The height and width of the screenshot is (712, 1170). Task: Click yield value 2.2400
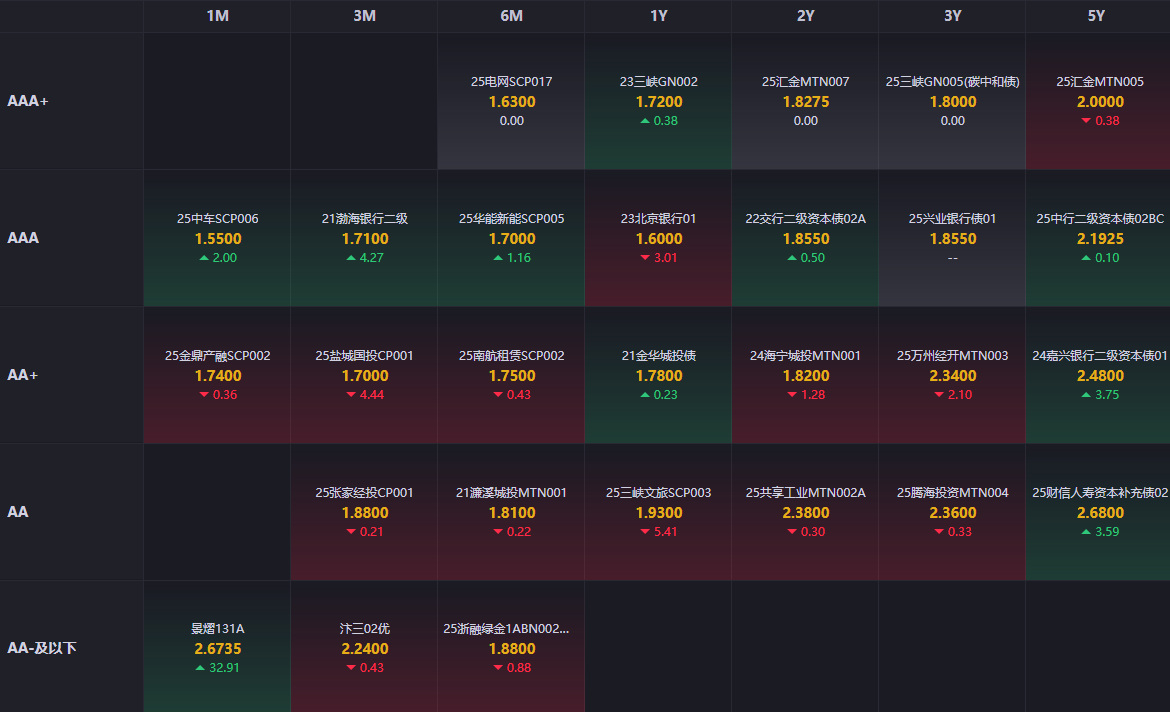point(365,649)
